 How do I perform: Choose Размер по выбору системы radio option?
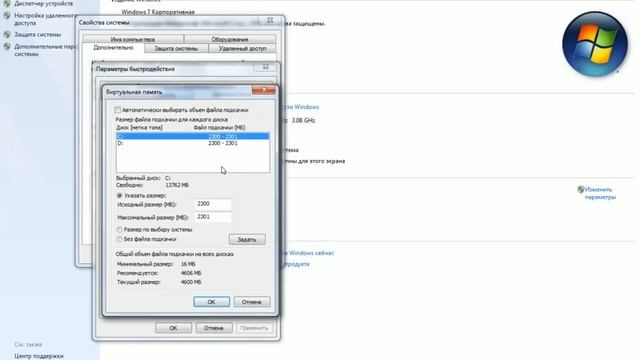tap(120, 230)
